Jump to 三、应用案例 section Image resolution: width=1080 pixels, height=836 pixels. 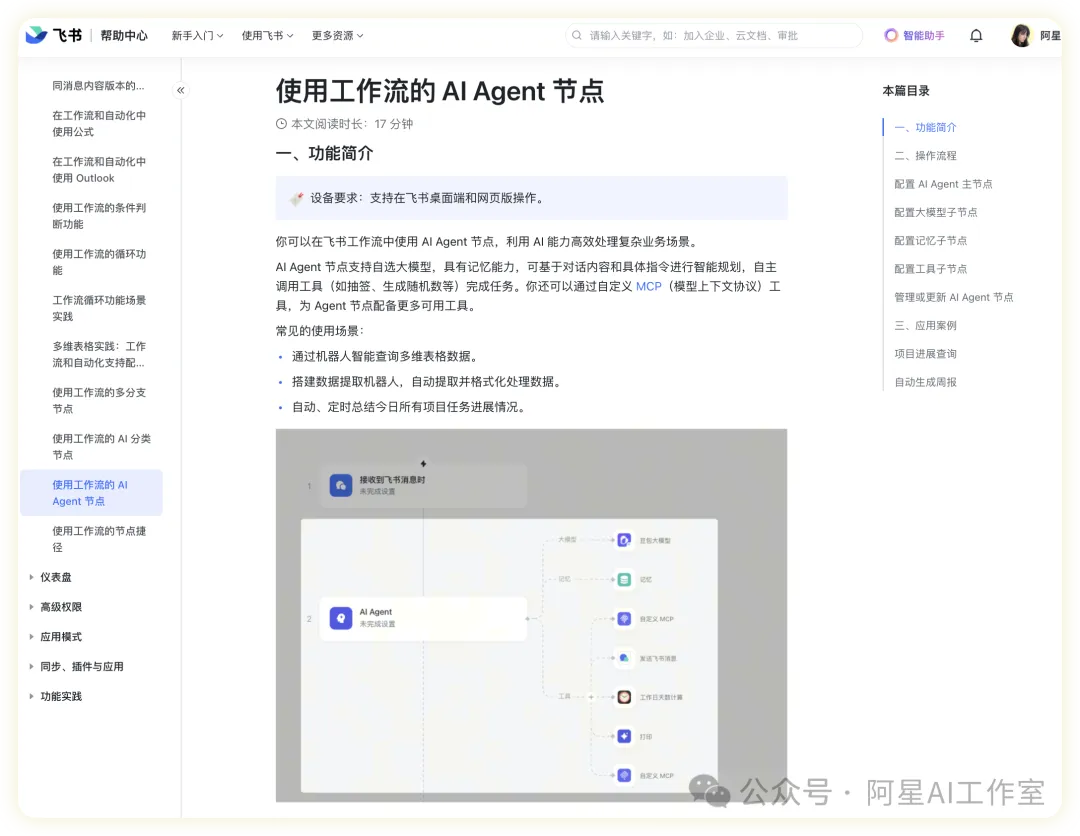925,325
